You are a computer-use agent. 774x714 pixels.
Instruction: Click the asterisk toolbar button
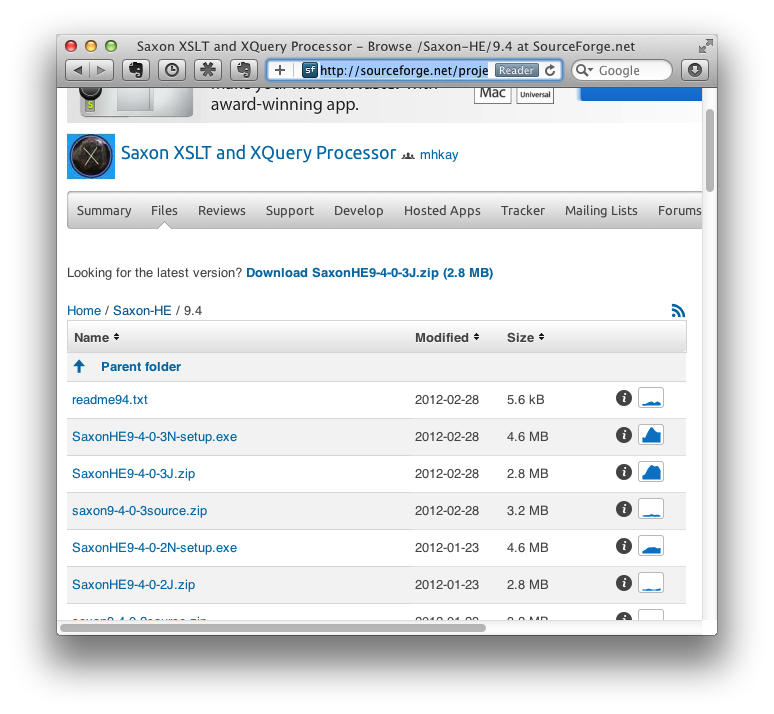coord(208,70)
